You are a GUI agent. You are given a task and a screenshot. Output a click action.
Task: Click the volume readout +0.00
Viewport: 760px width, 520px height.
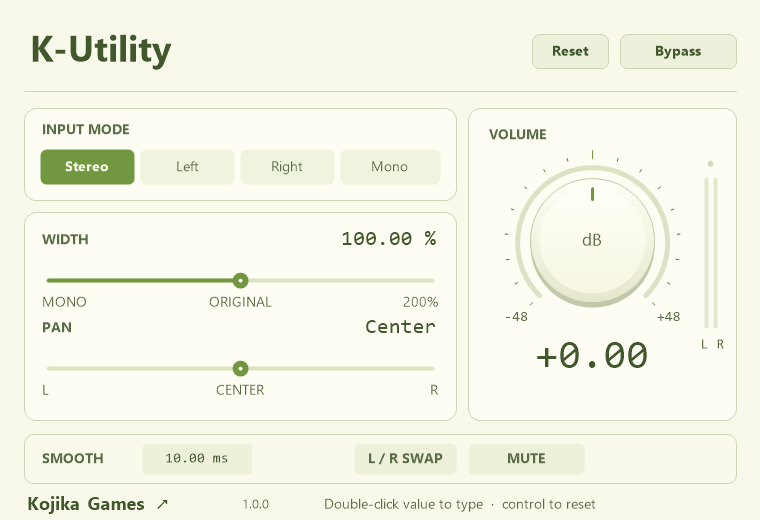tap(592, 355)
